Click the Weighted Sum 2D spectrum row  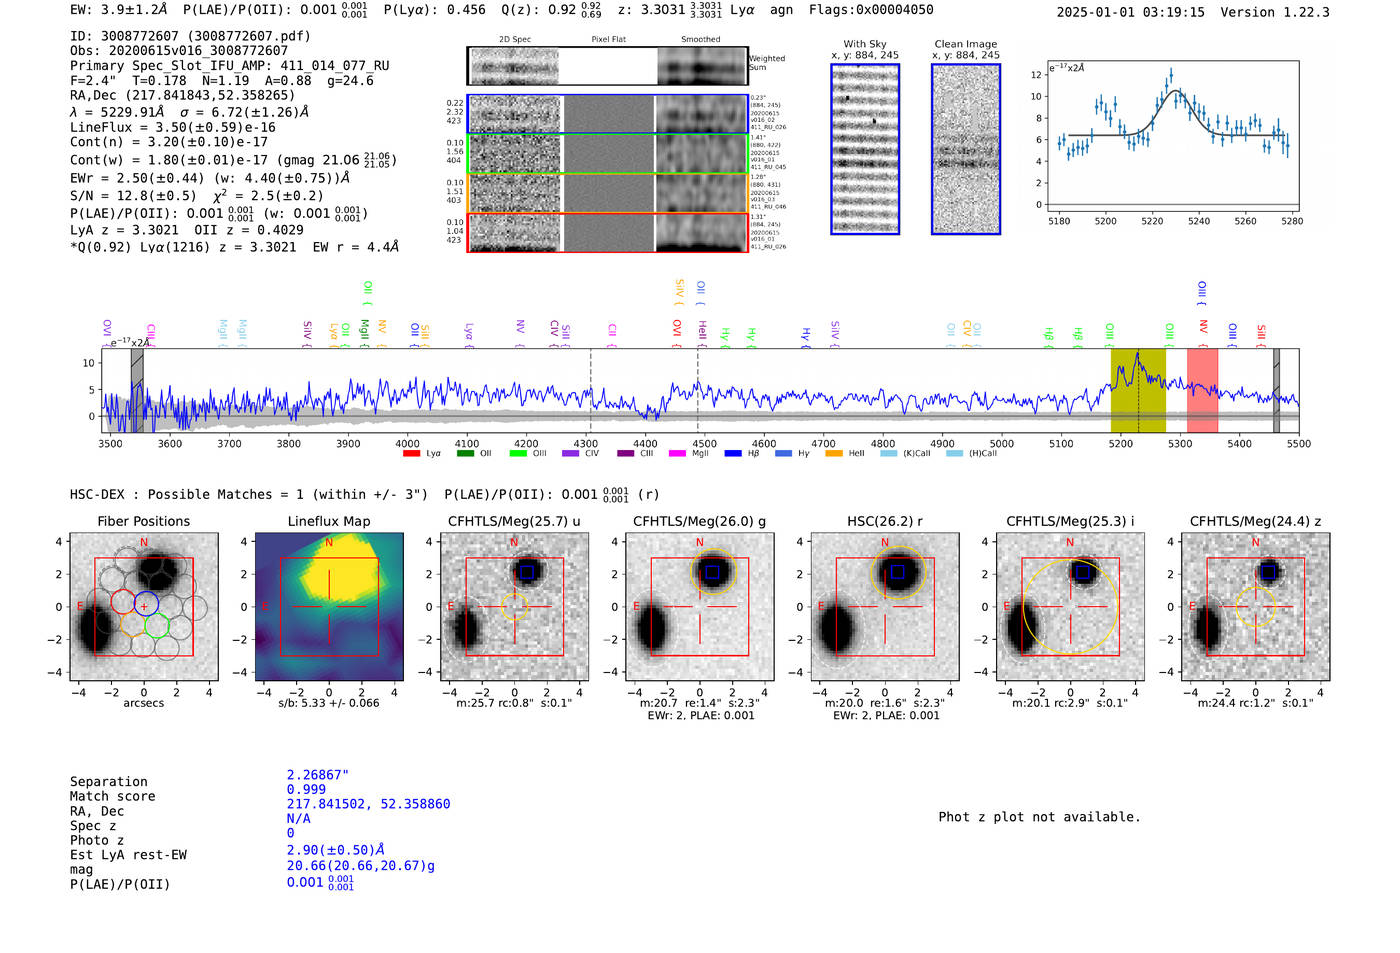coord(607,66)
